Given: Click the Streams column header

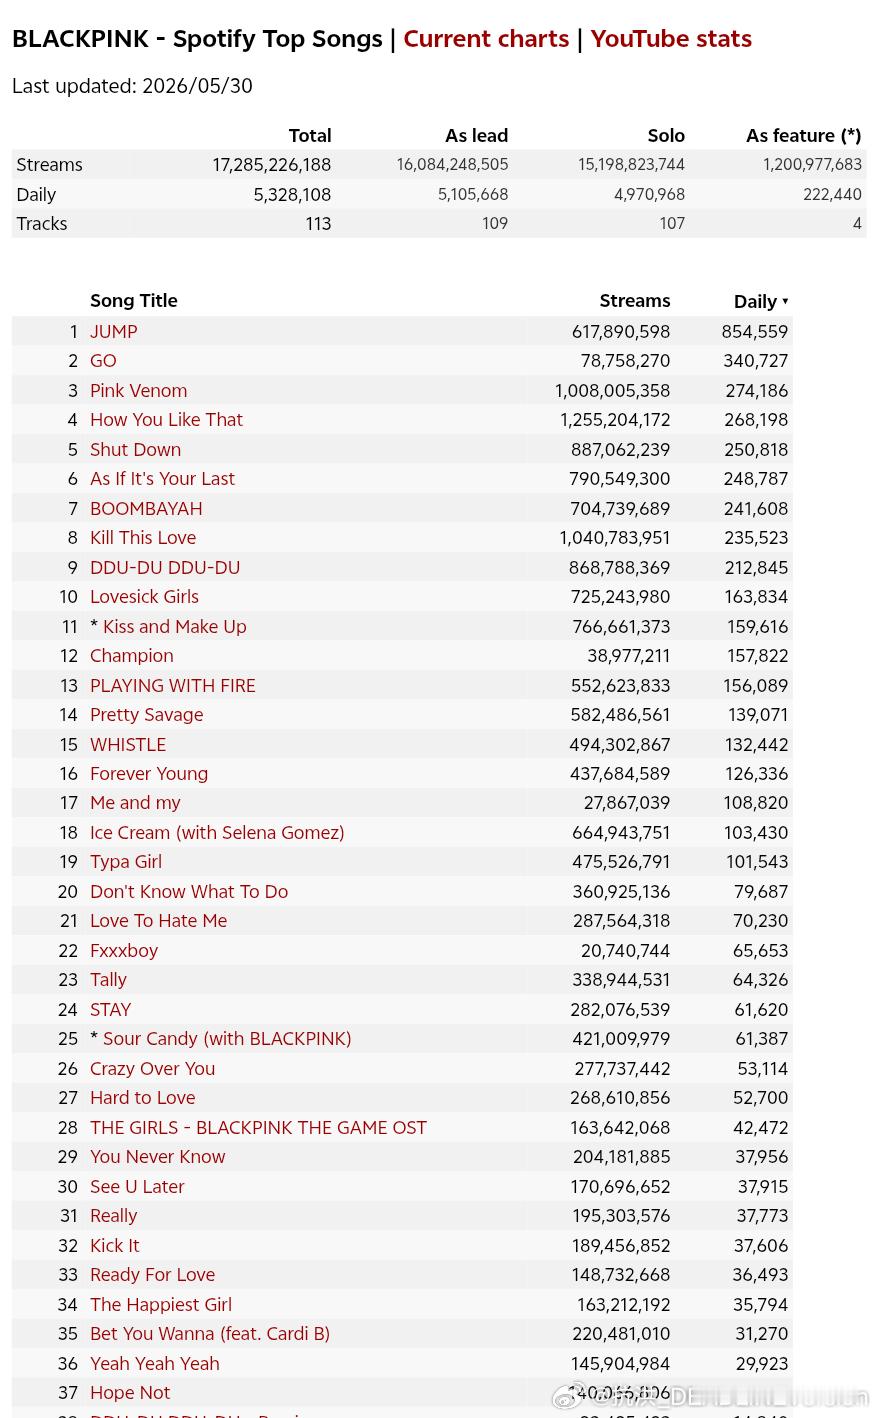Looking at the screenshot, I should click(635, 301).
